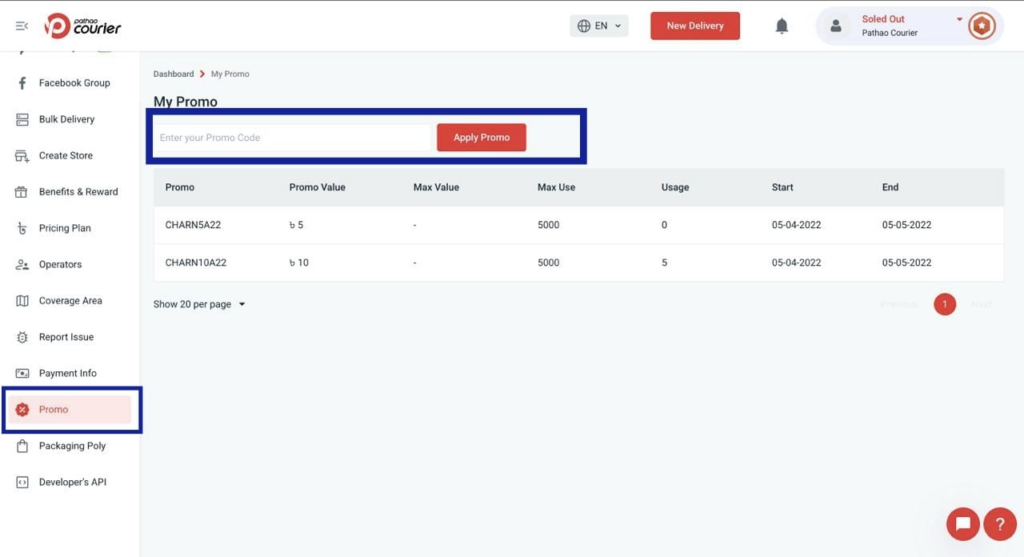Go to Payment Info in sidebar
This screenshot has height=557, width=1024.
coord(67,373)
